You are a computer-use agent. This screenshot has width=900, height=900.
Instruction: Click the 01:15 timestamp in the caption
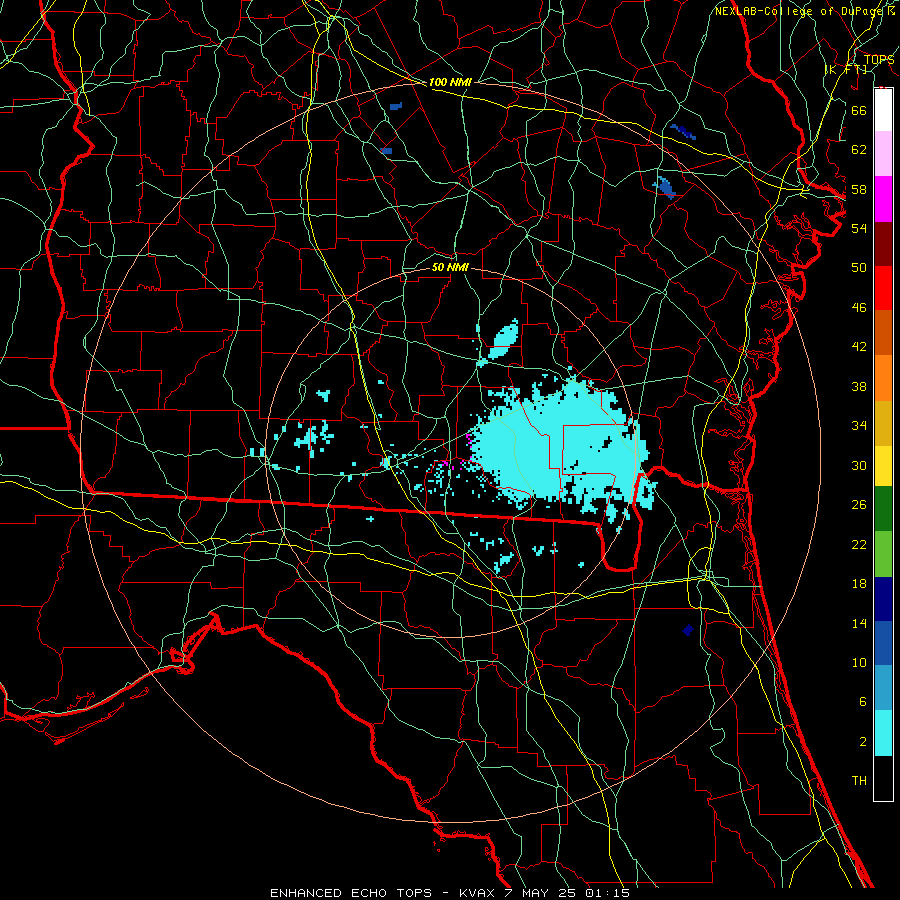[x=607, y=893]
